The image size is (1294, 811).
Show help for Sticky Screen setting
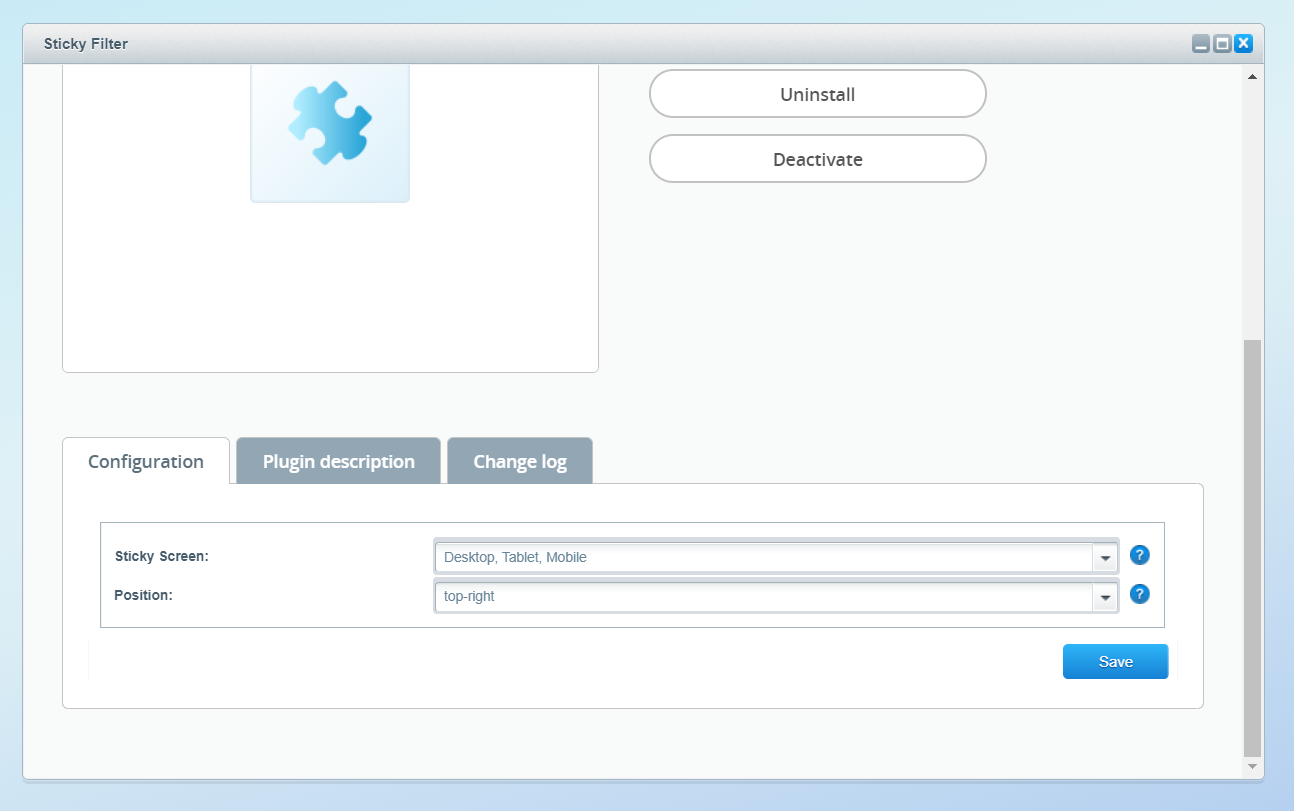1139,555
